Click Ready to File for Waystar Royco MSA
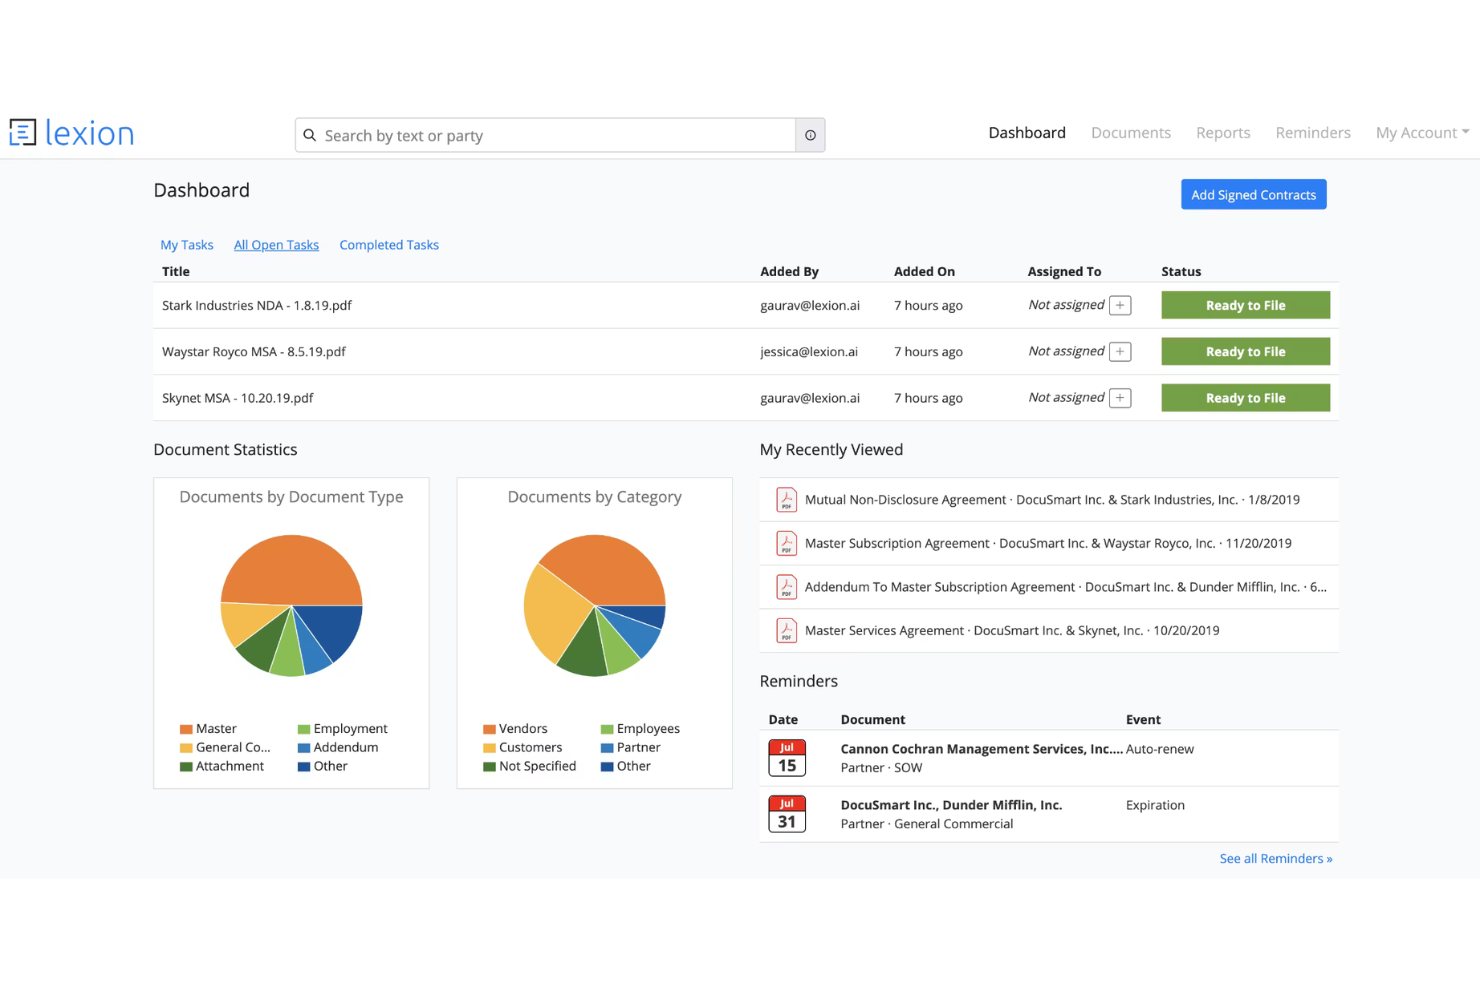This screenshot has width=1480, height=987. click(1246, 351)
